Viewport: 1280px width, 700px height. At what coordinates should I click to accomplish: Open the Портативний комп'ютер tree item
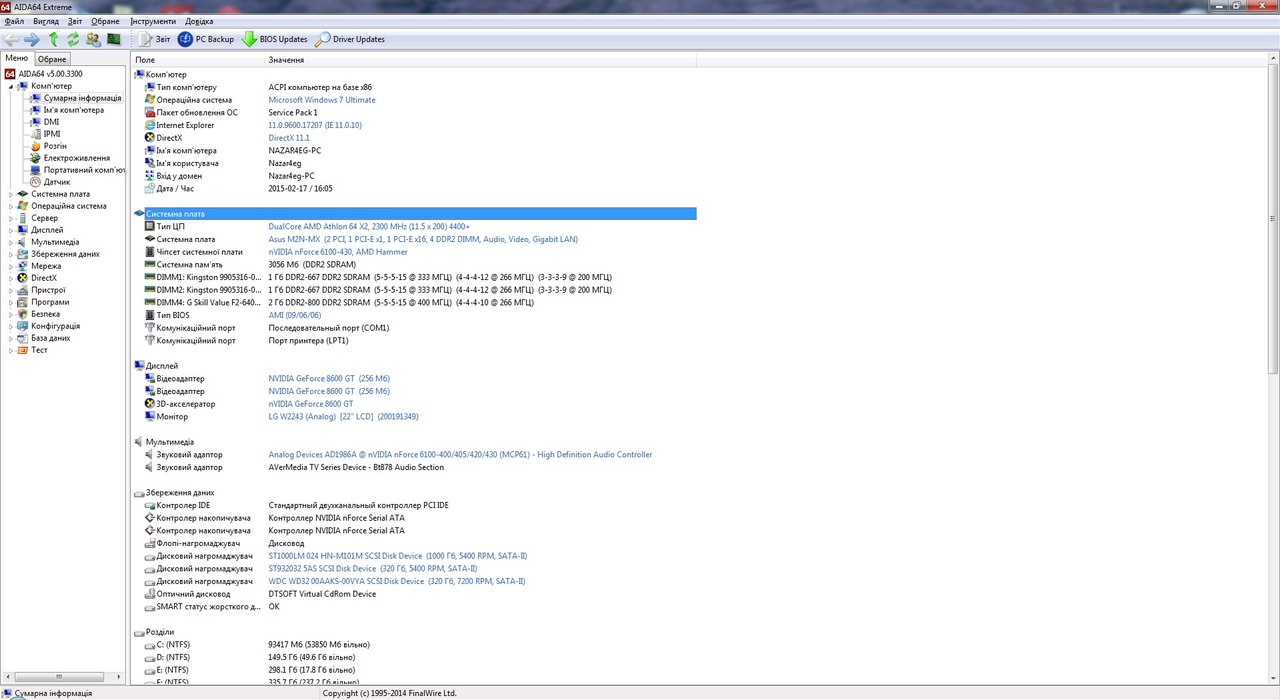tap(84, 170)
